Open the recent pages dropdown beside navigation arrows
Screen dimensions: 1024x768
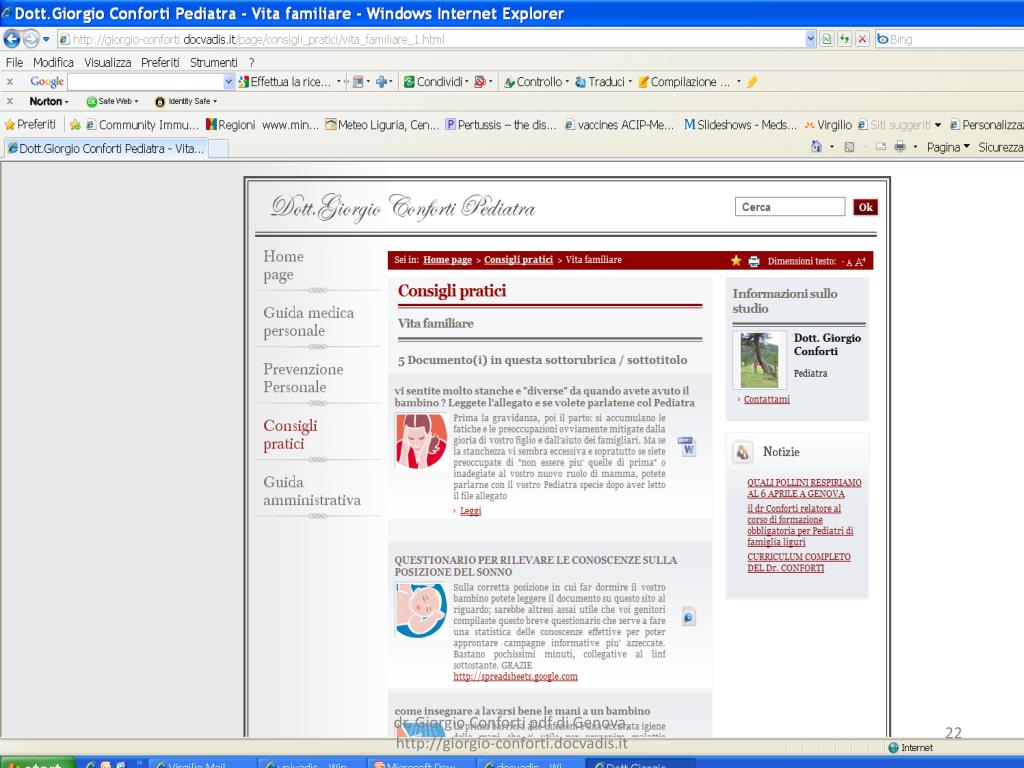46,39
